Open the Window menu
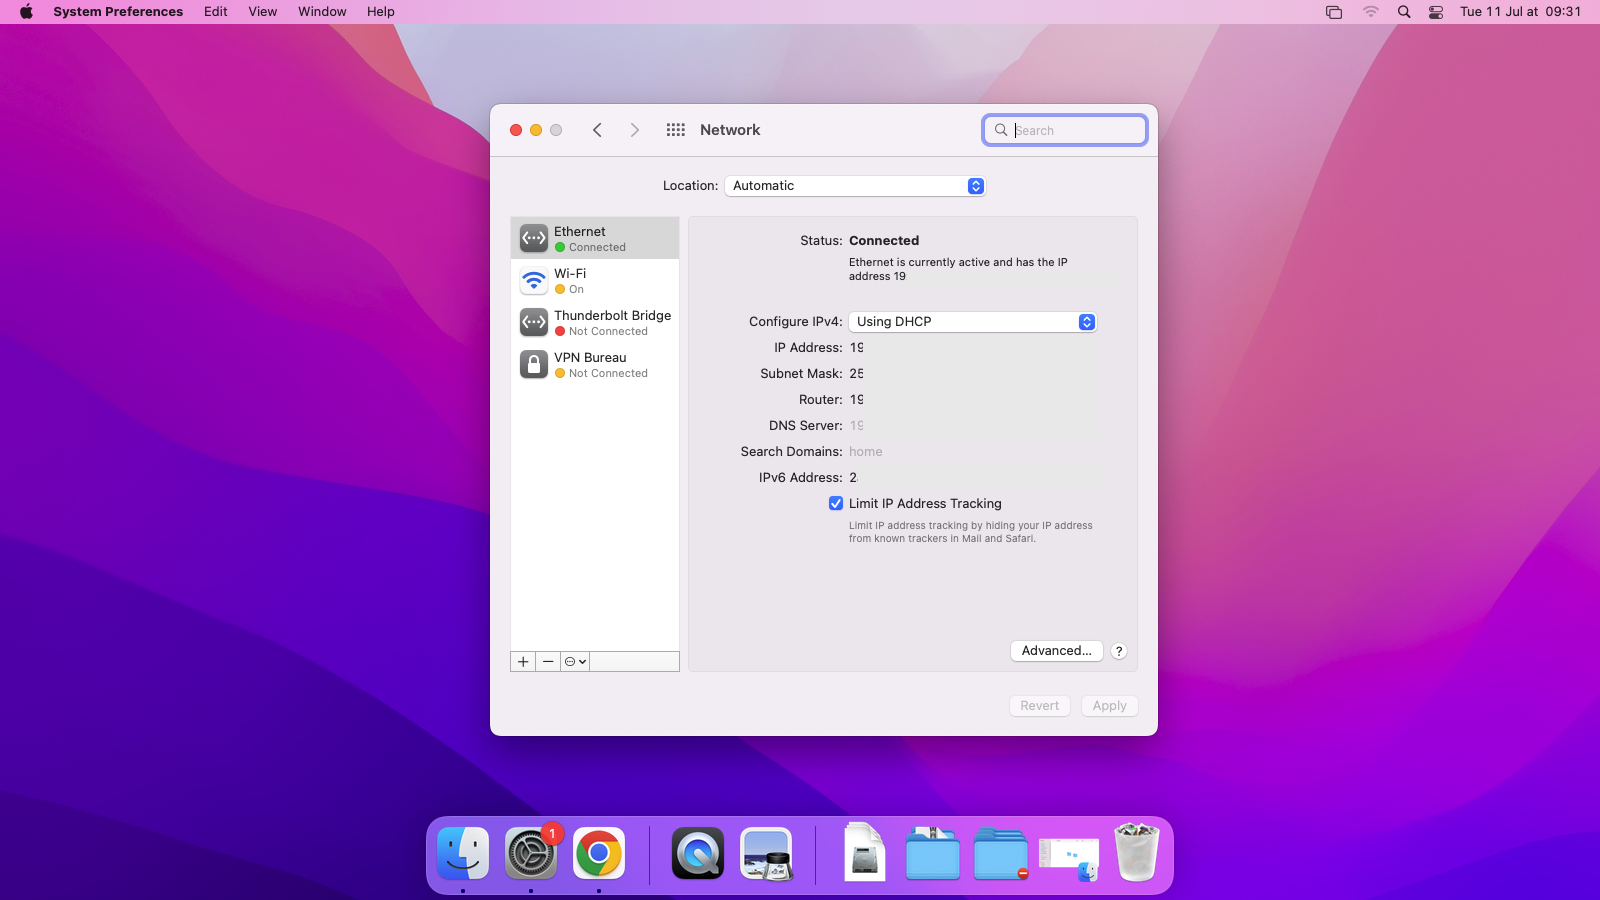Viewport: 1600px width, 900px height. click(x=322, y=12)
